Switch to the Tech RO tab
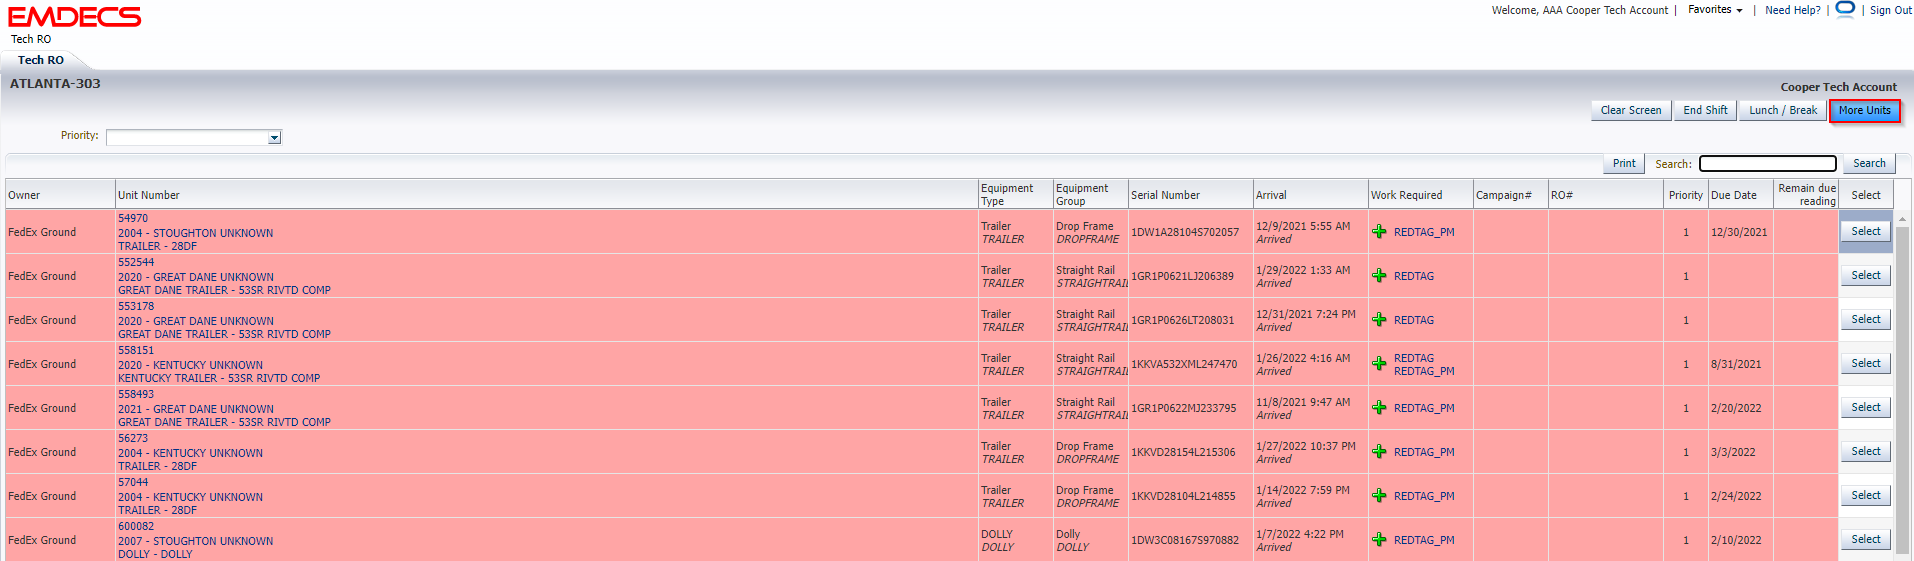Viewport: 1914px width, 561px height. coord(41,60)
